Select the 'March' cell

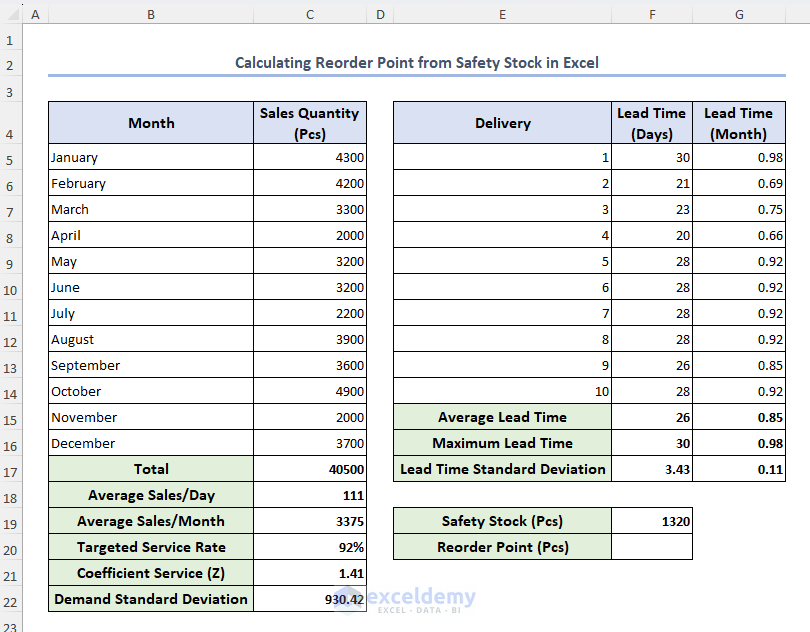click(x=151, y=209)
